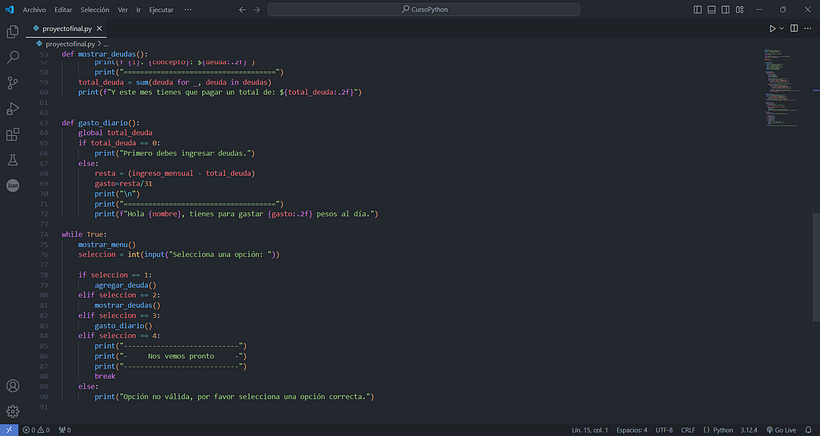
Task: Click the code minimap preview
Action: tap(782, 87)
